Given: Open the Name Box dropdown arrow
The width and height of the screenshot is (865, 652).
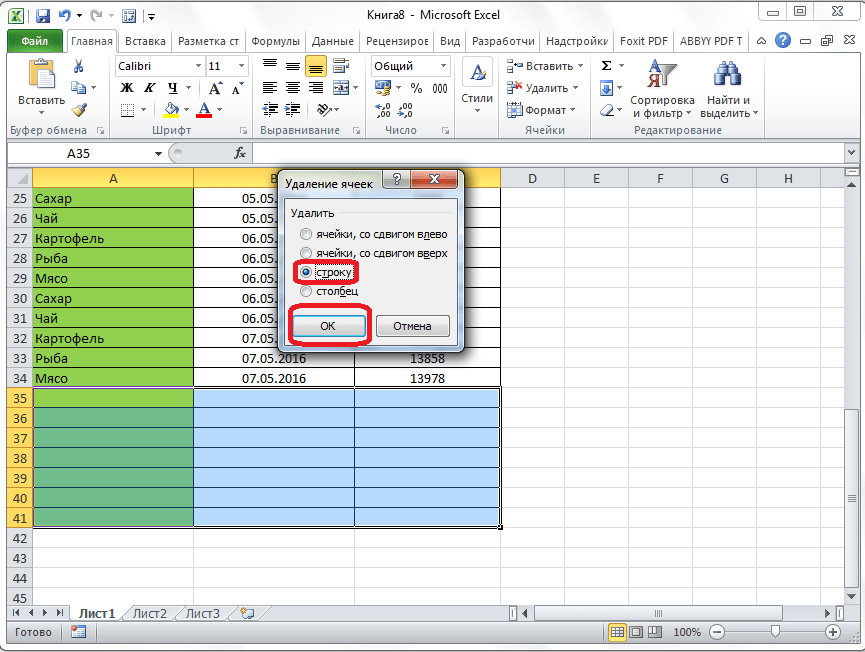Looking at the screenshot, I should coord(158,154).
